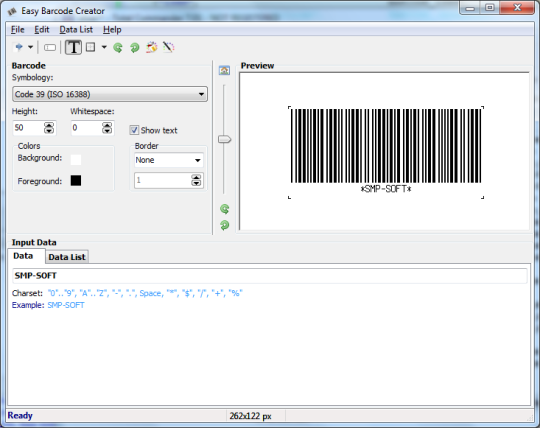Decrease Whitespace with down spinner arrow
The height and width of the screenshot is (428, 540).
(107, 131)
